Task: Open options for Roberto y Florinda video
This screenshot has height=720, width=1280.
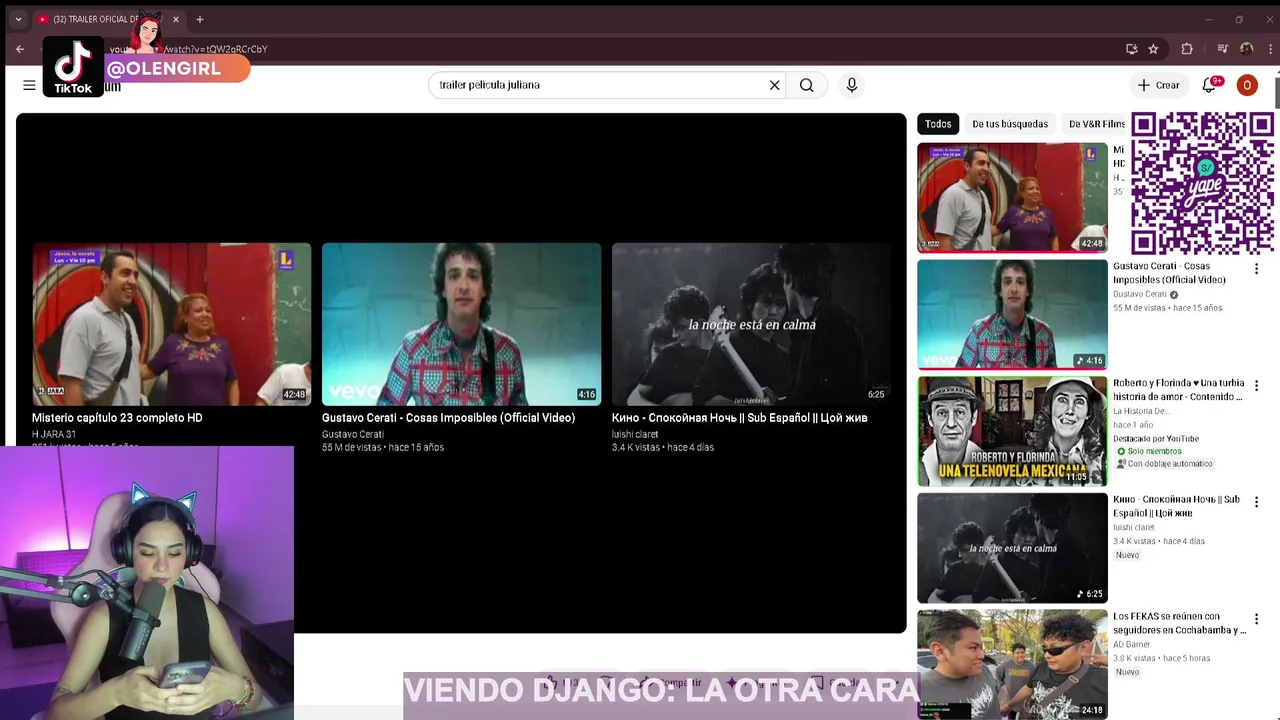Action: pos(1257,386)
